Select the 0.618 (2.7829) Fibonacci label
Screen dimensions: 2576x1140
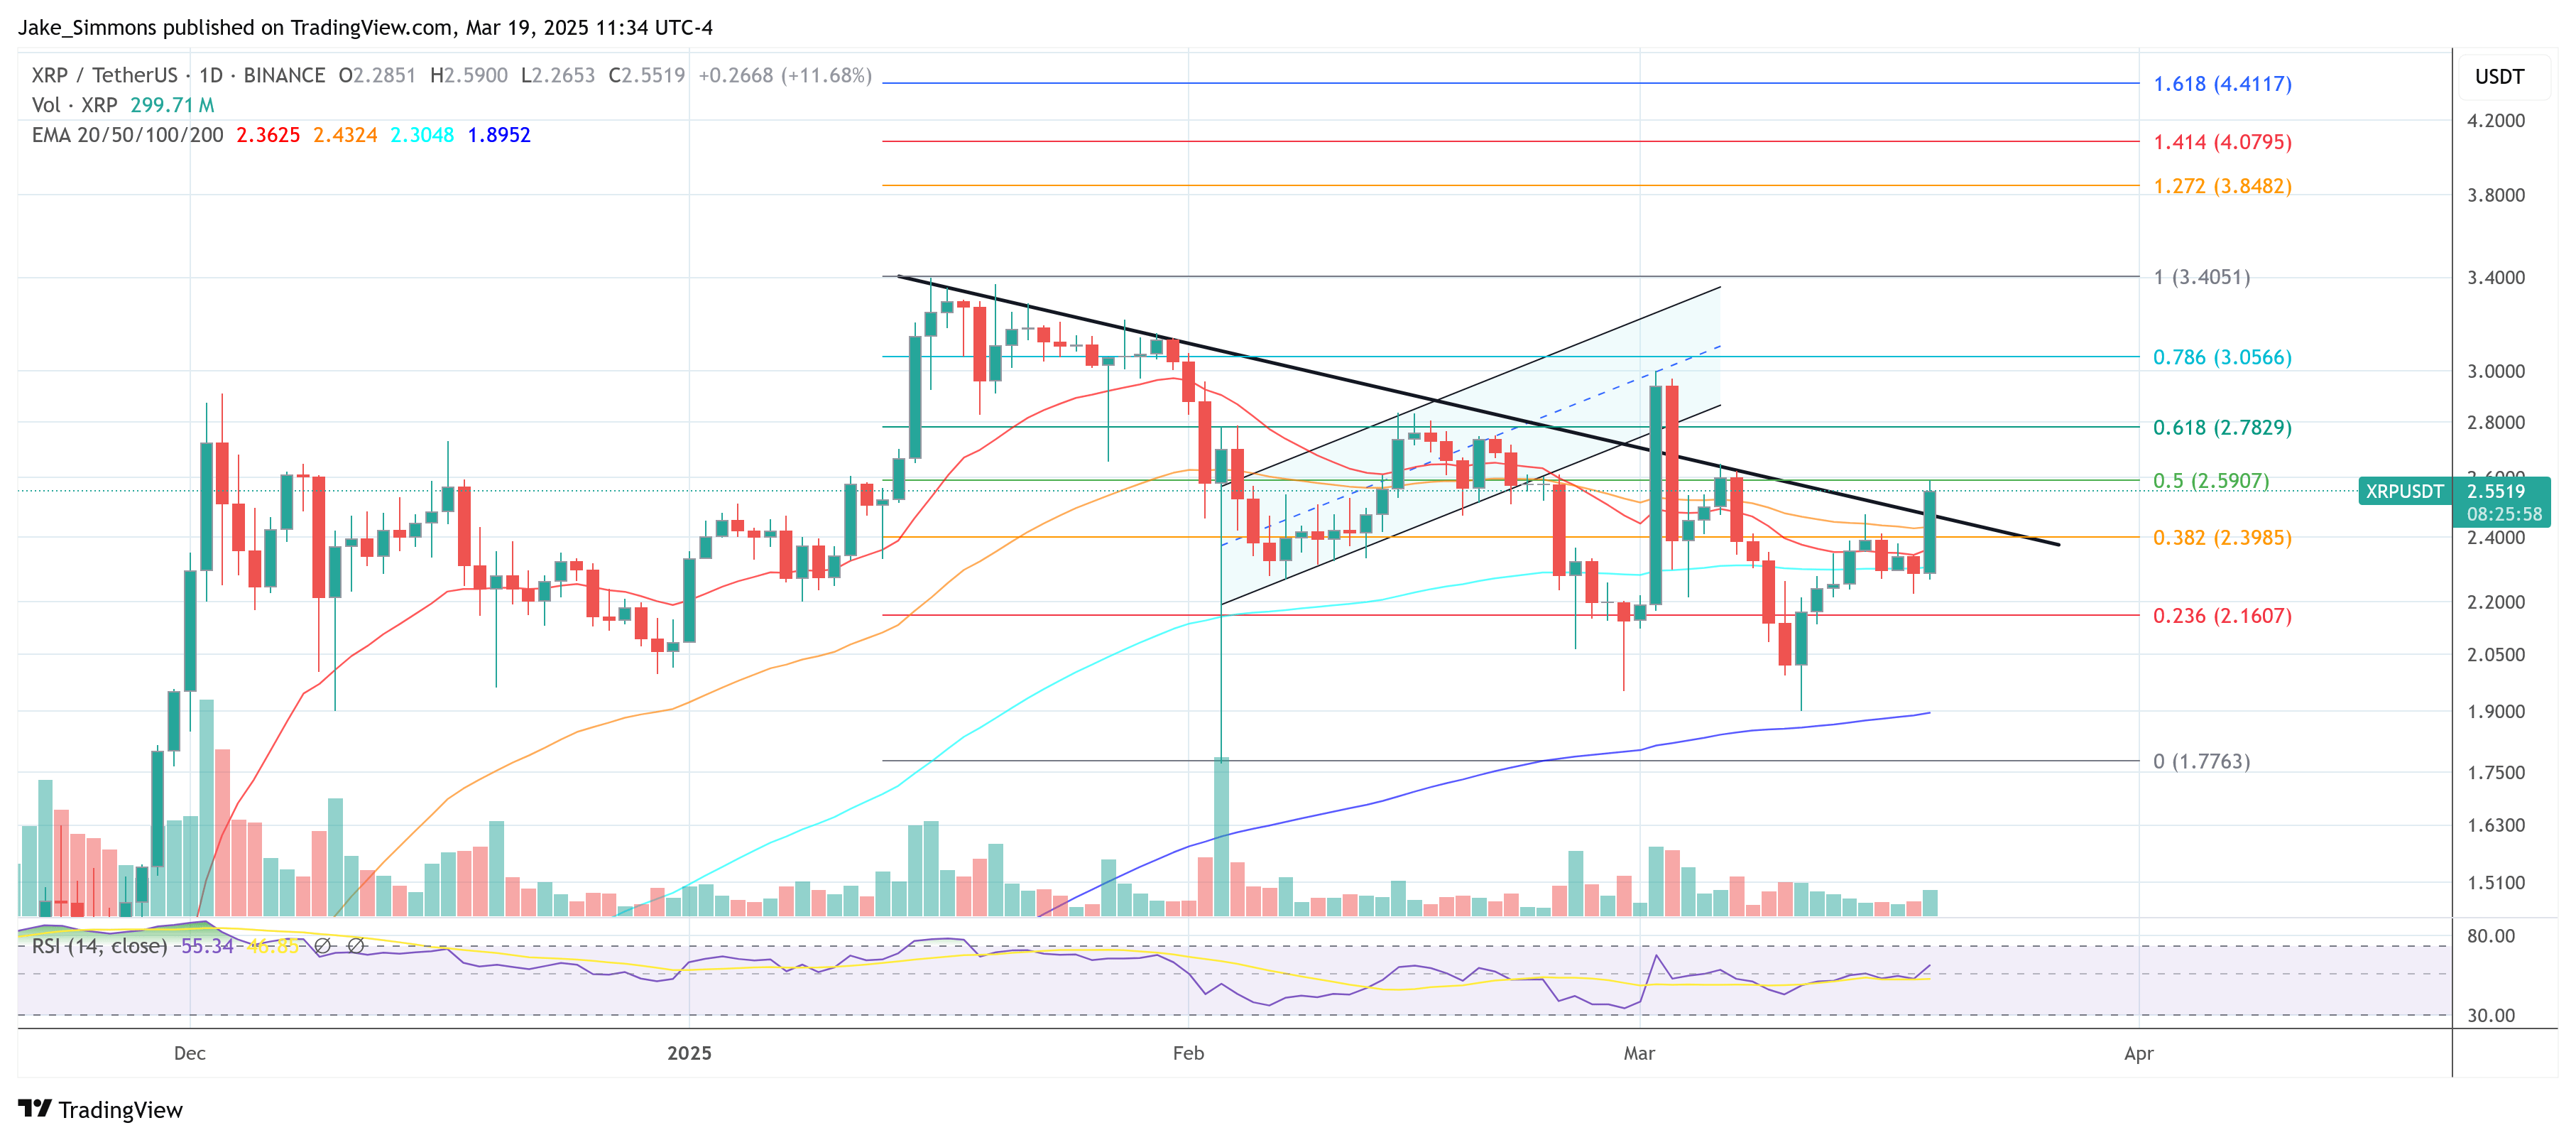2222,427
